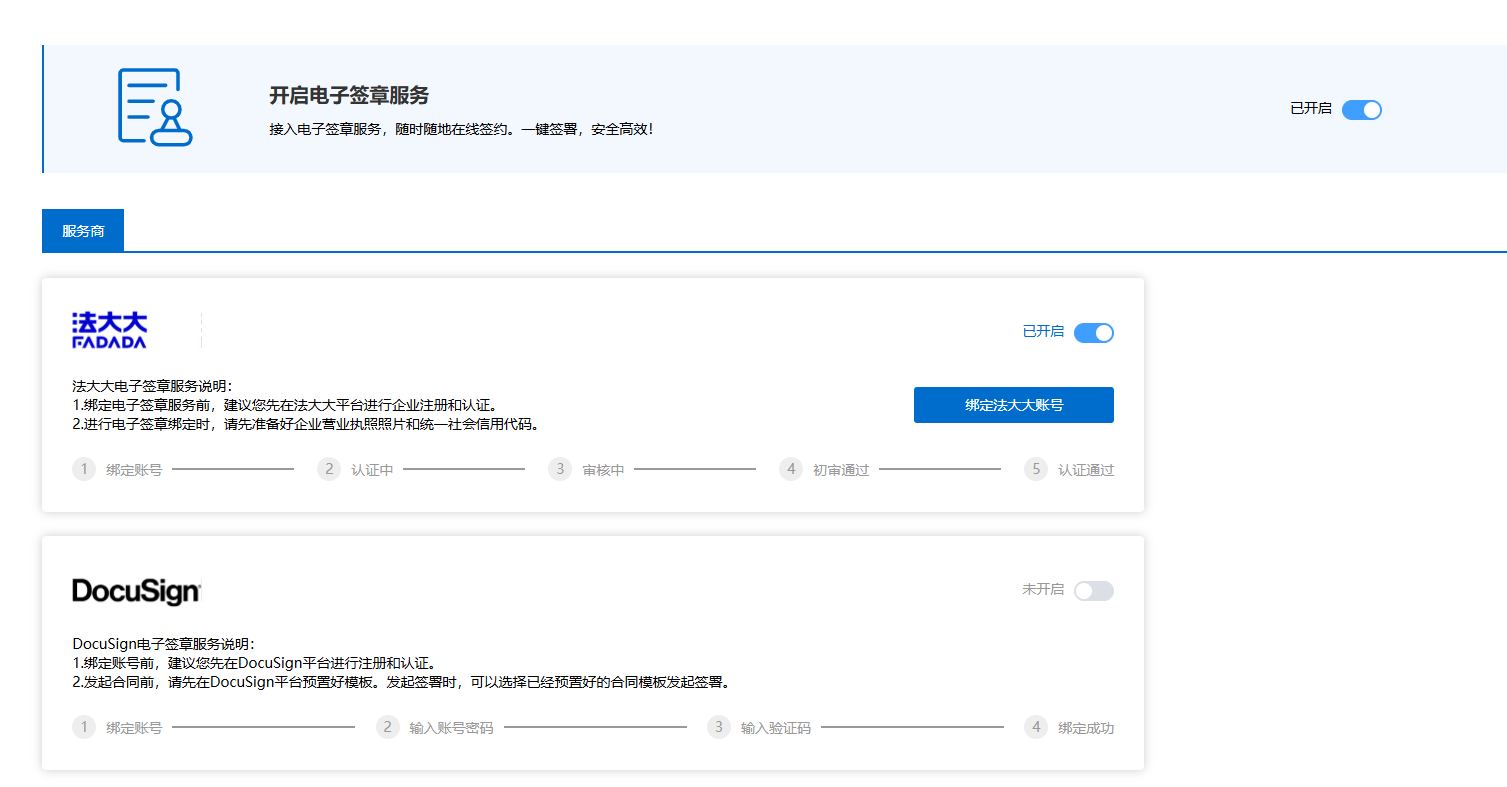
Task: Click 绑定法大大账号 button
Action: [x=1013, y=405]
